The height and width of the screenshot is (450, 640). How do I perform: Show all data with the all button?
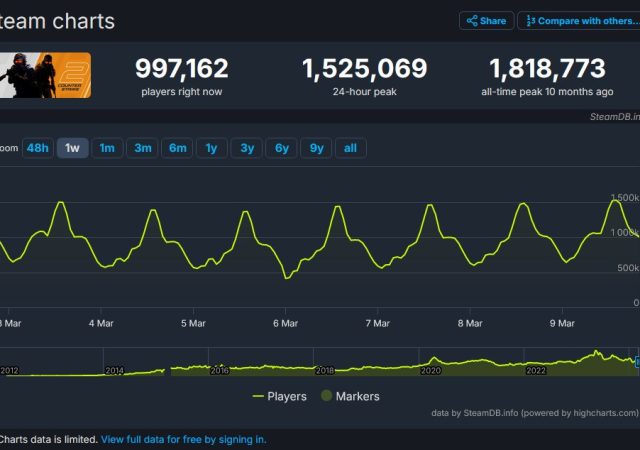(x=350, y=148)
